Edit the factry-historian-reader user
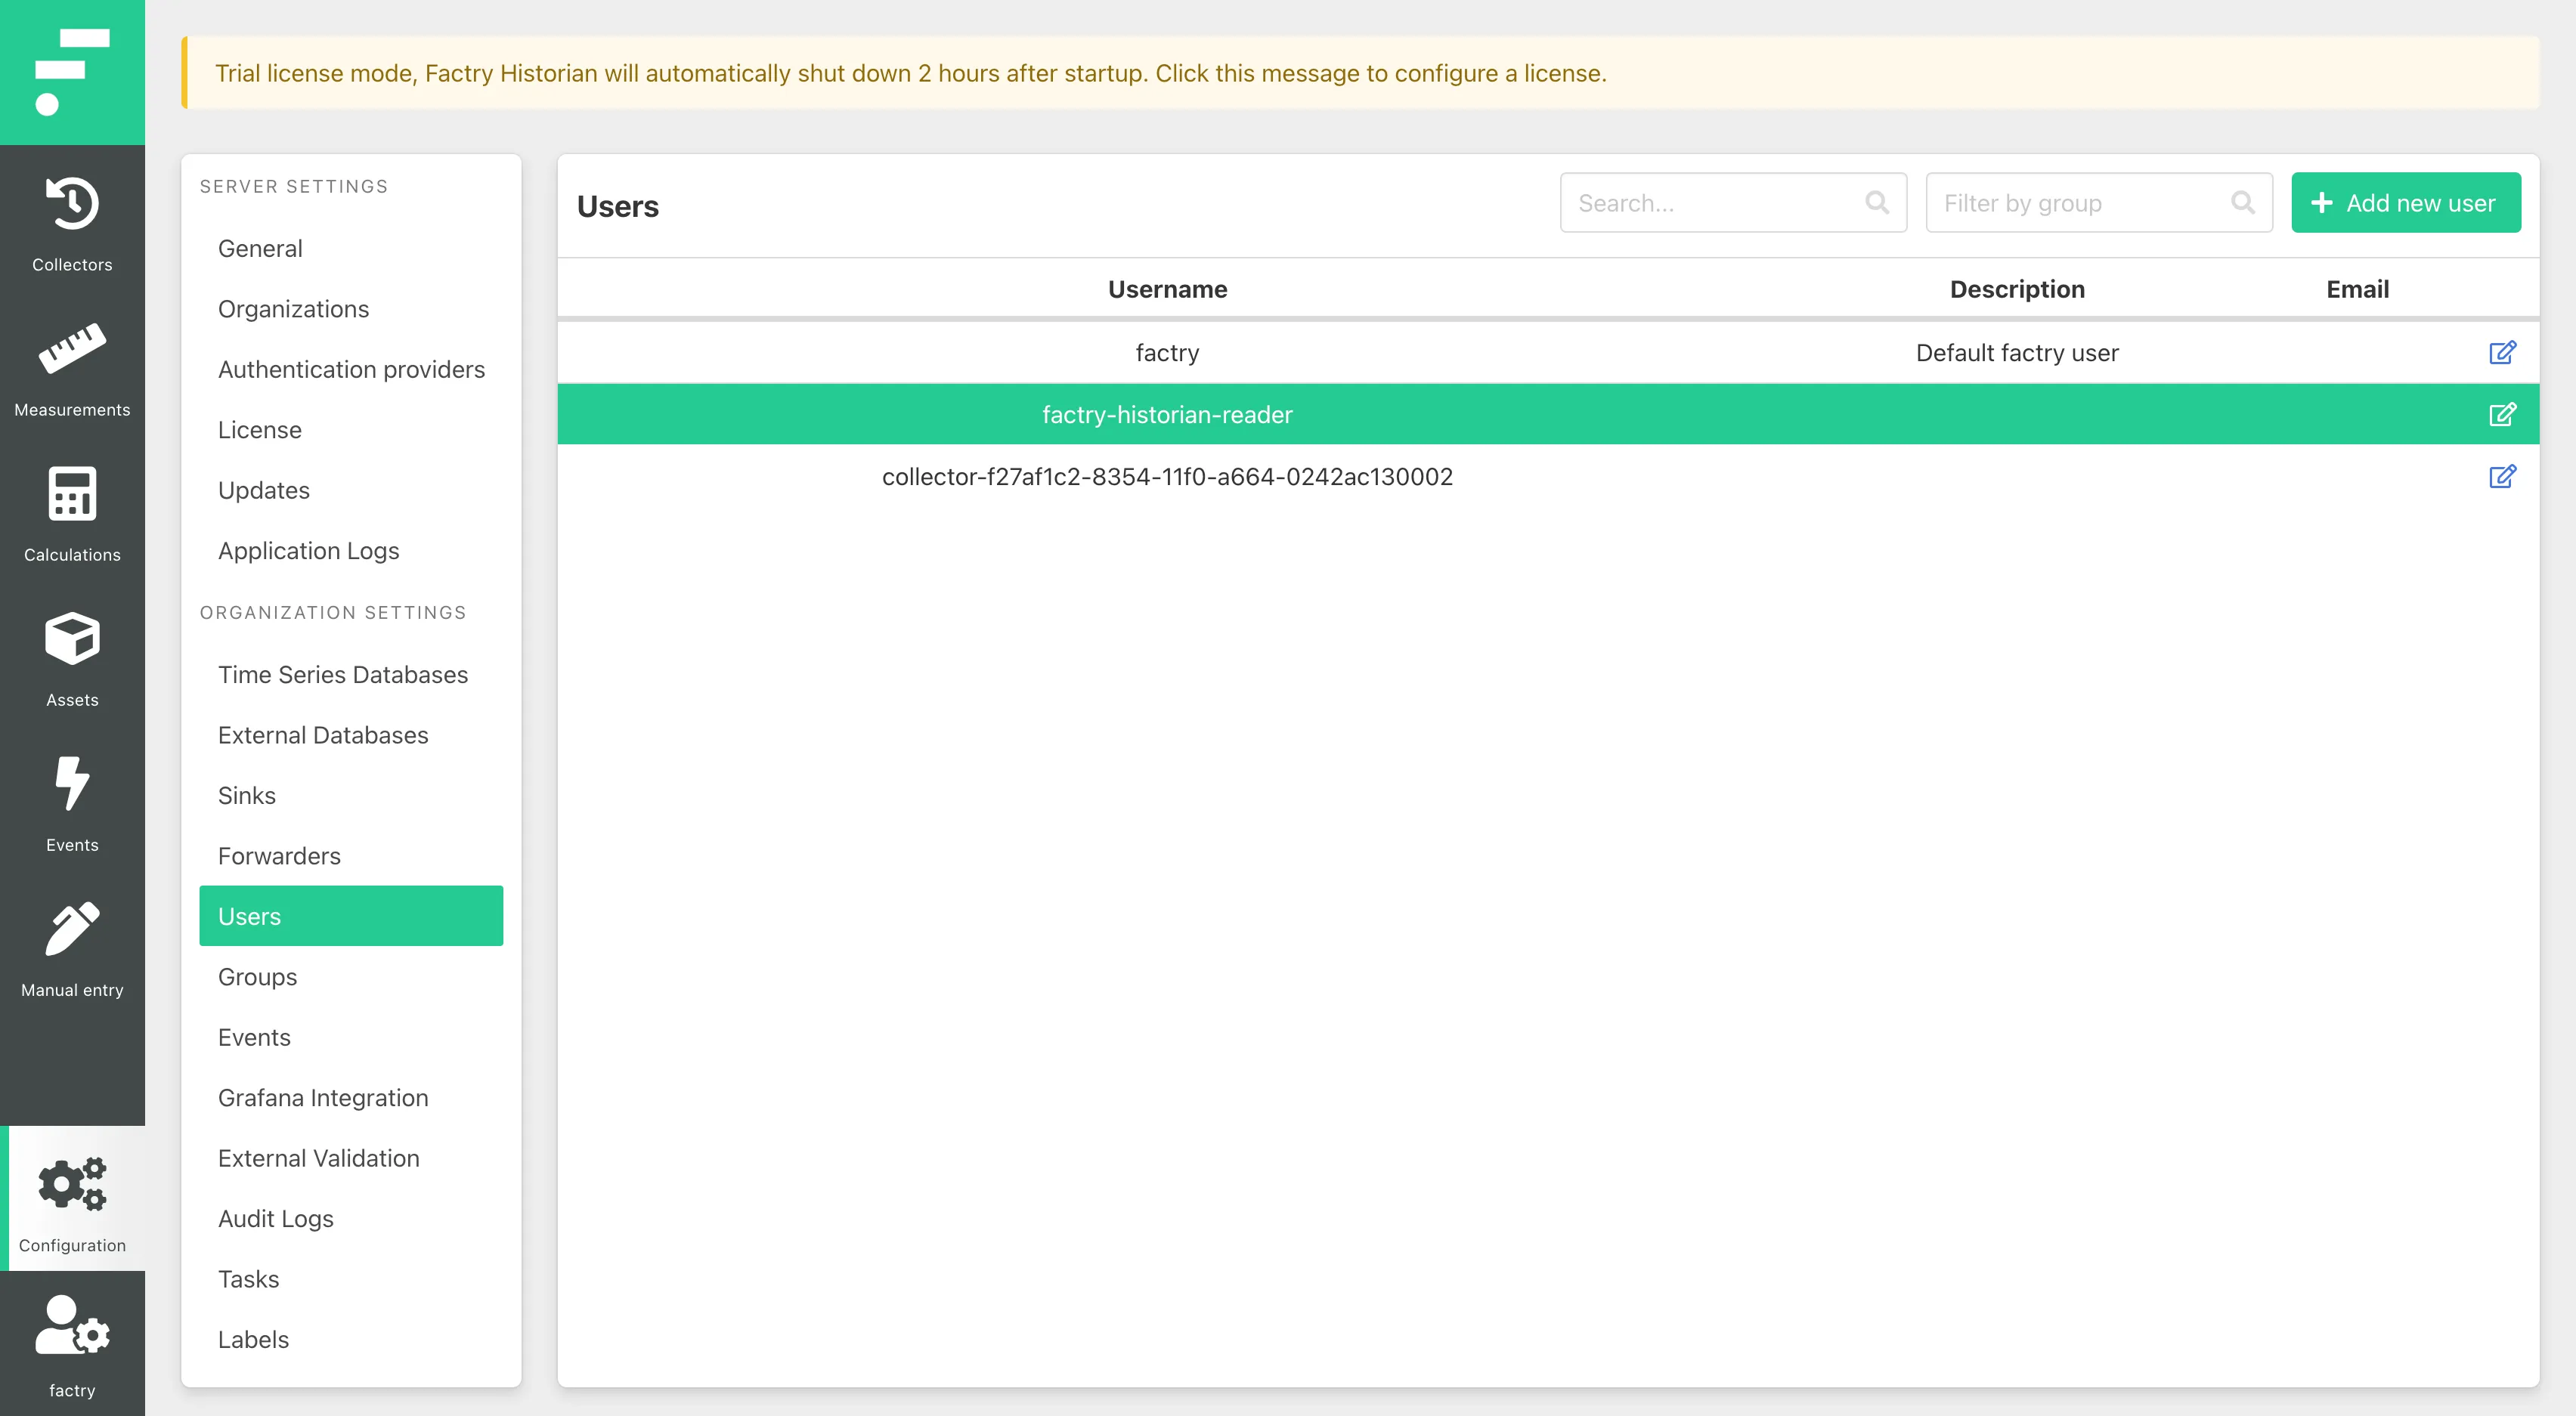 coord(2502,414)
